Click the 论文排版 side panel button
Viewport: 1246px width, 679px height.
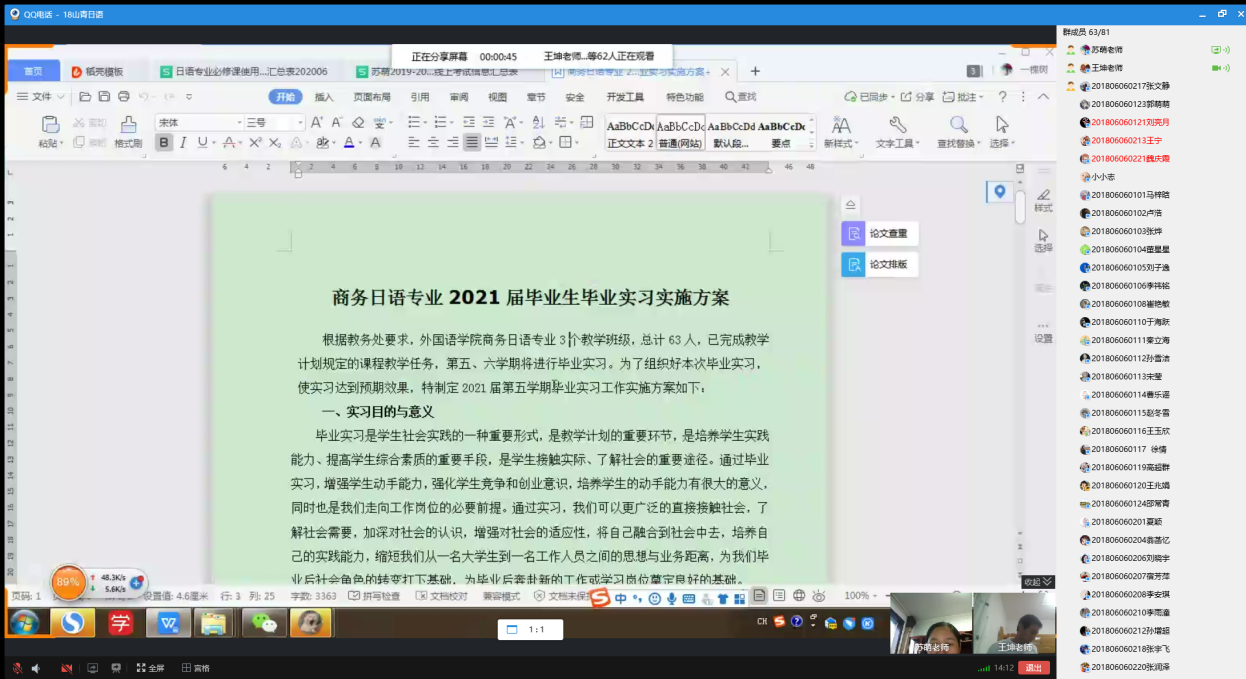(879, 265)
